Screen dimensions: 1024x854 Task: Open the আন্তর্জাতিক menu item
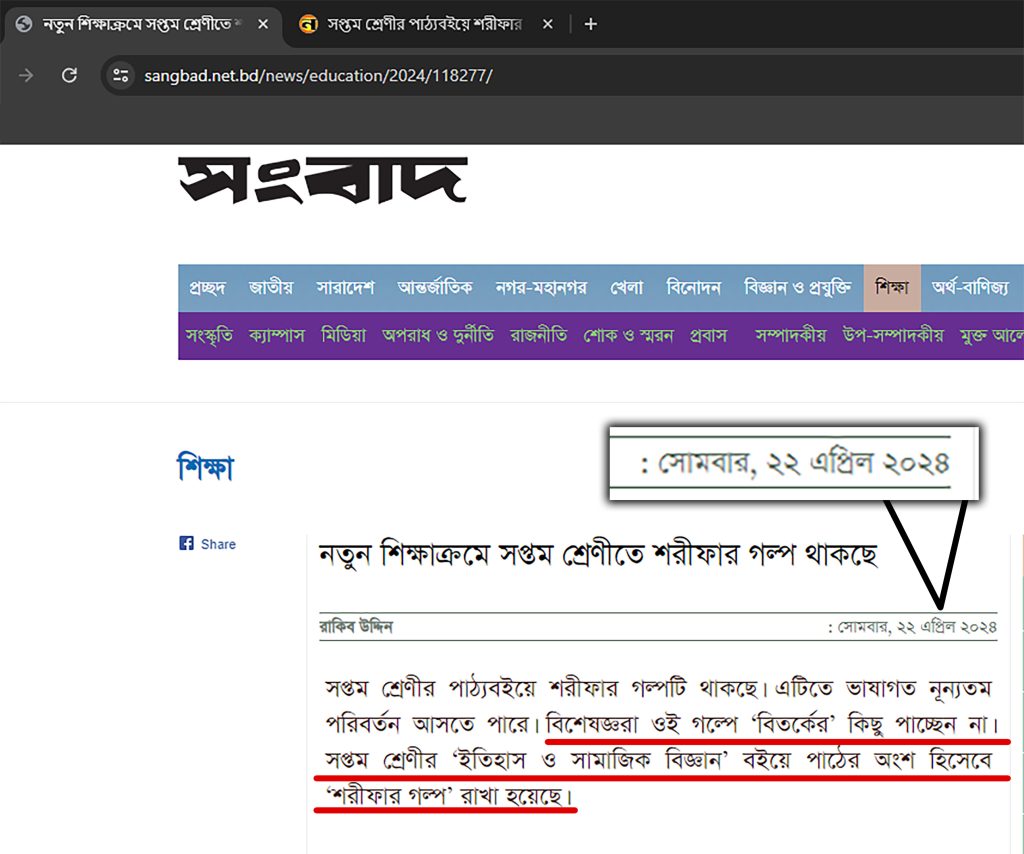pyautogui.click(x=434, y=287)
